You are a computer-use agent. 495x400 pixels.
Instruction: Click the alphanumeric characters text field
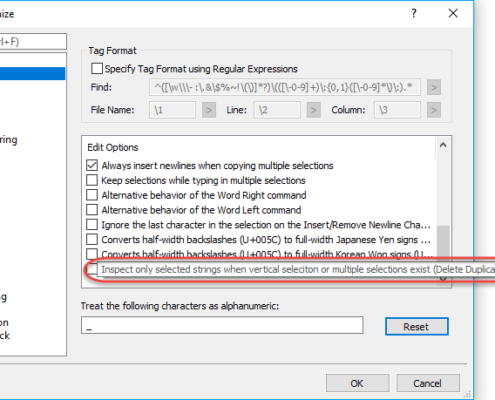coord(222,325)
